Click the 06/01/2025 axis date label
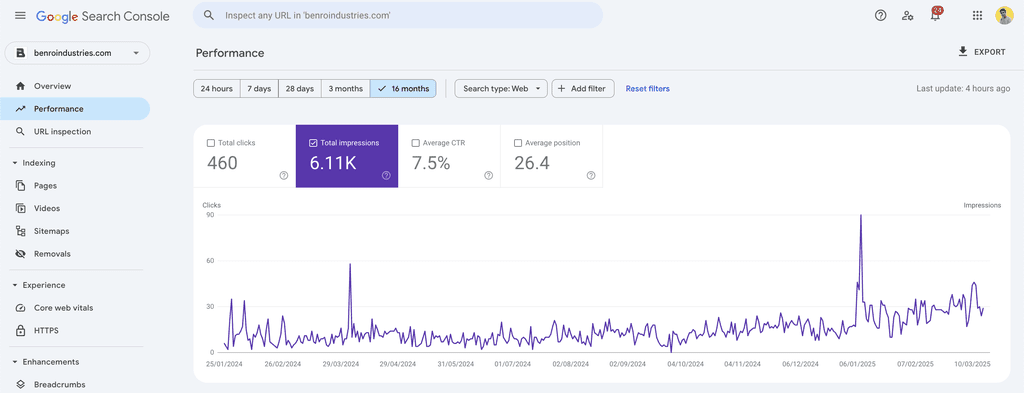This screenshot has width=1024, height=393. [858, 364]
